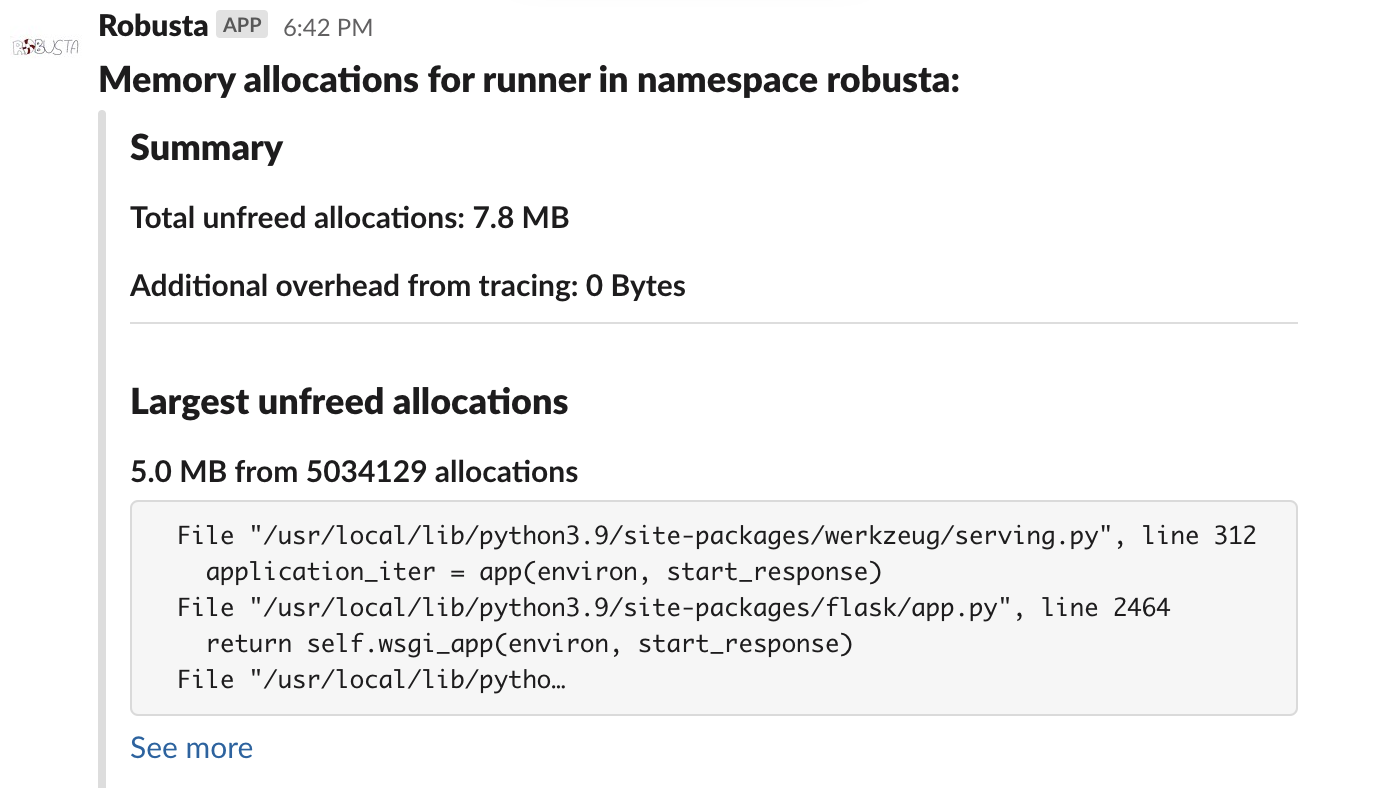
Task: Click the Summary heading
Action: coord(206,148)
